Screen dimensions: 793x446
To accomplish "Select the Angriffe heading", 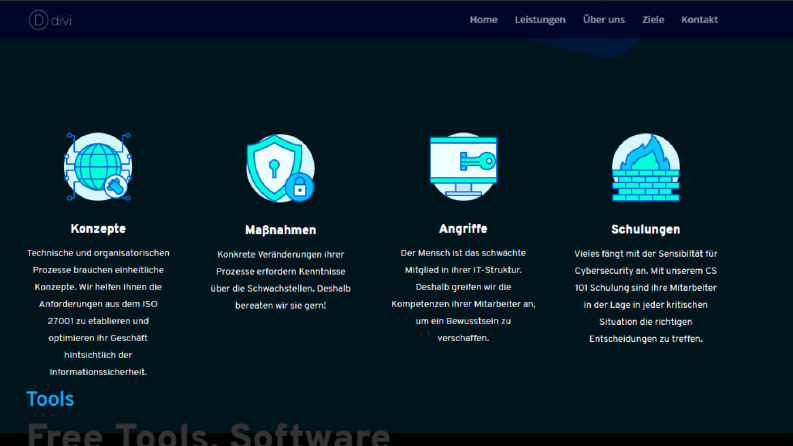I will 463,229.
